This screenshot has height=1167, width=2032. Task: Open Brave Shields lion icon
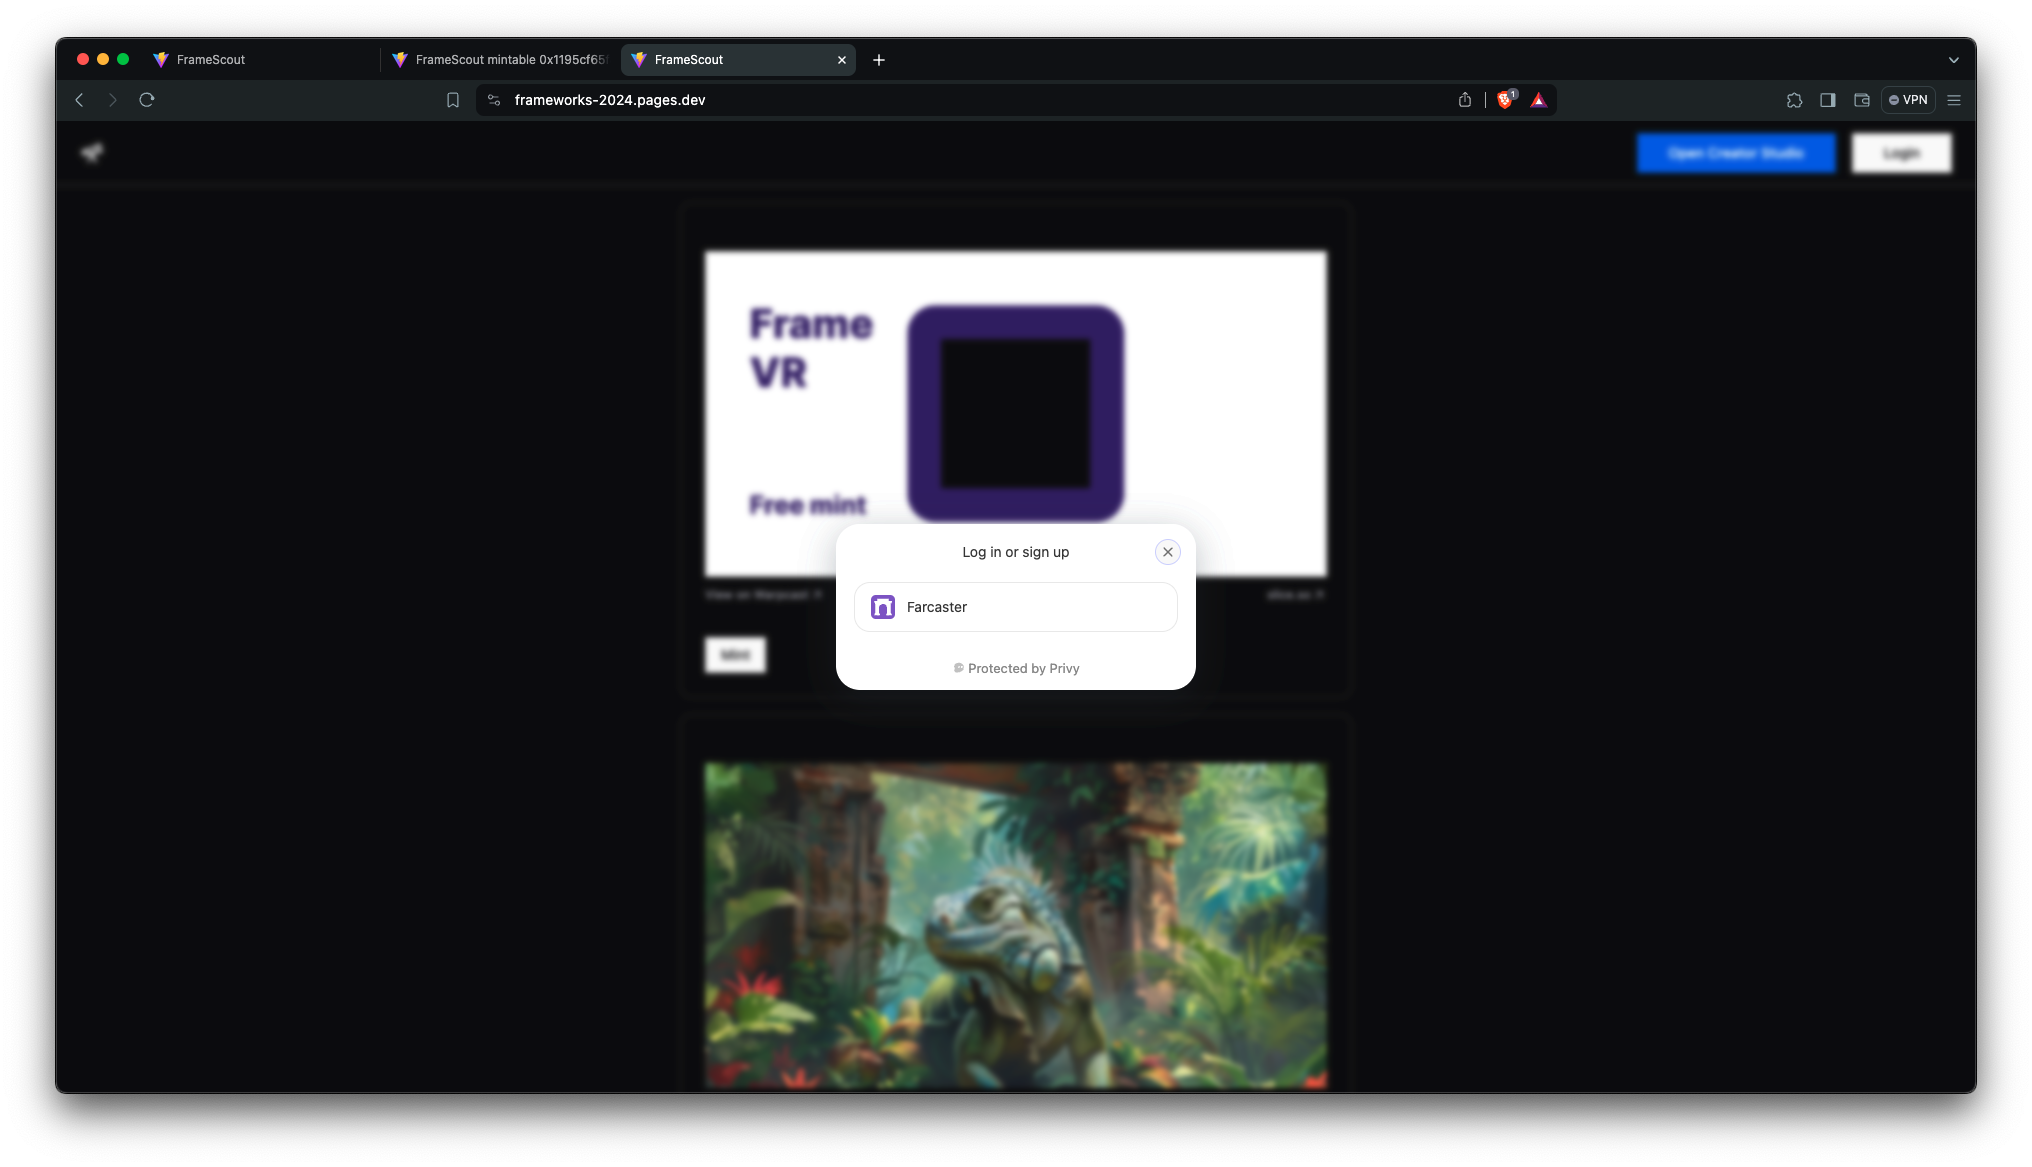coord(1505,99)
